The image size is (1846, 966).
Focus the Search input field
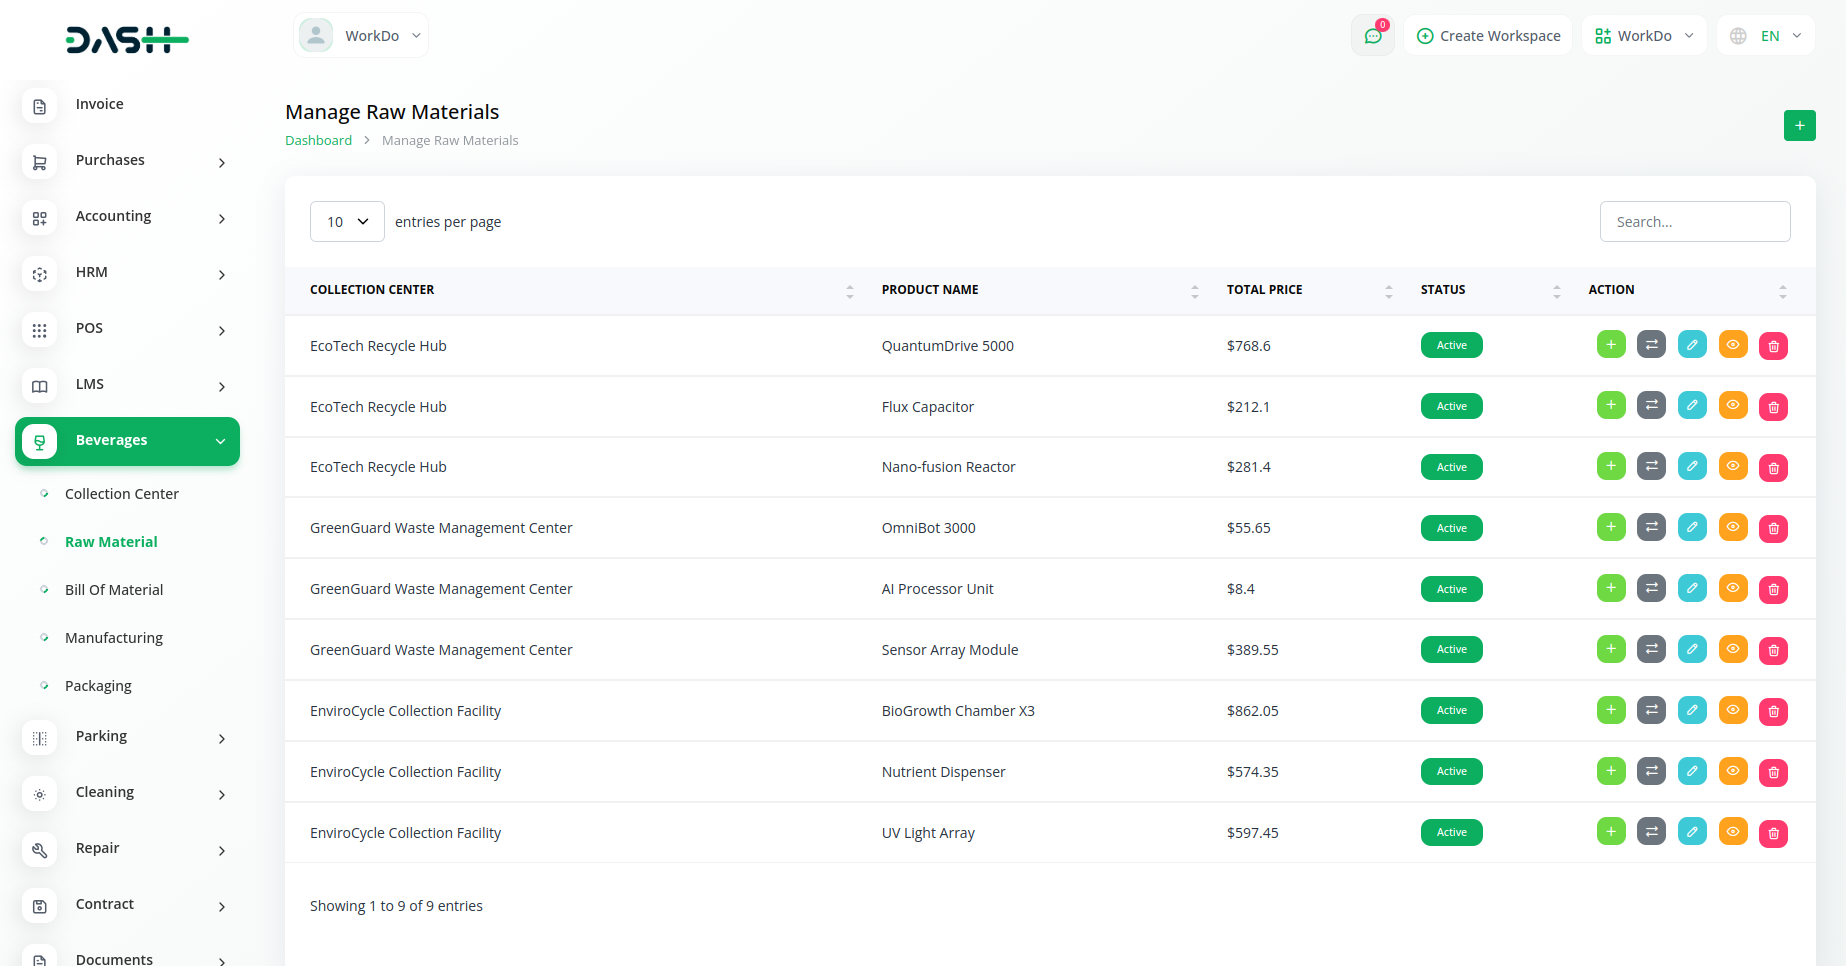[x=1694, y=222]
